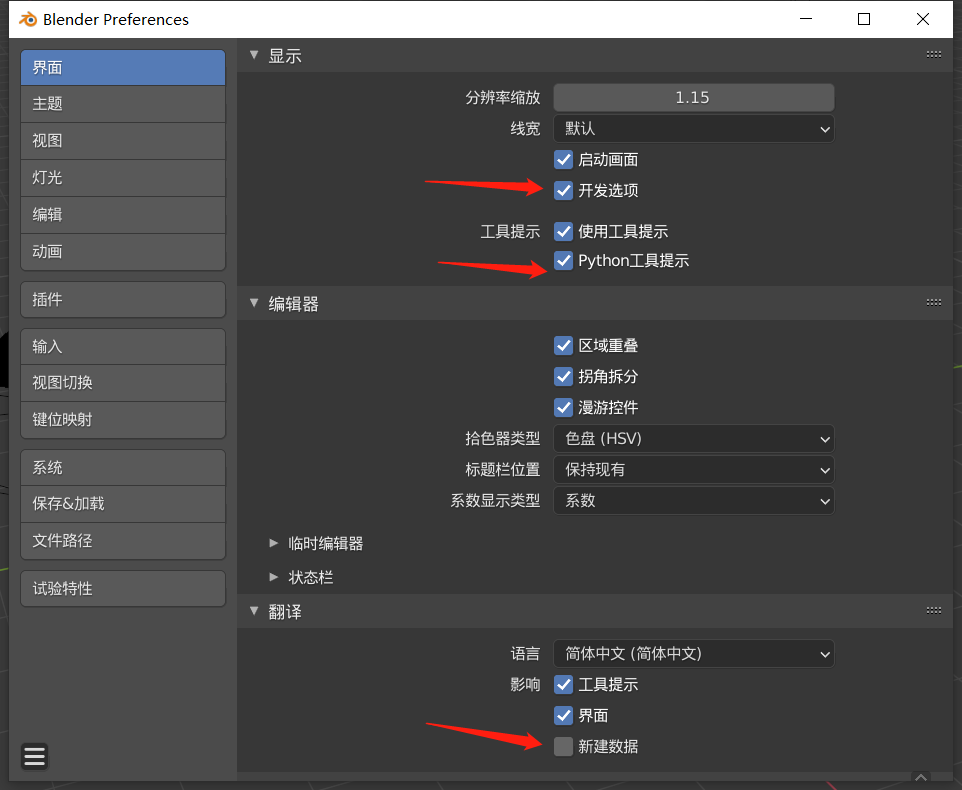Collapse the 翻译 panel
This screenshot has width=962, height=790.
coord(254,611)
